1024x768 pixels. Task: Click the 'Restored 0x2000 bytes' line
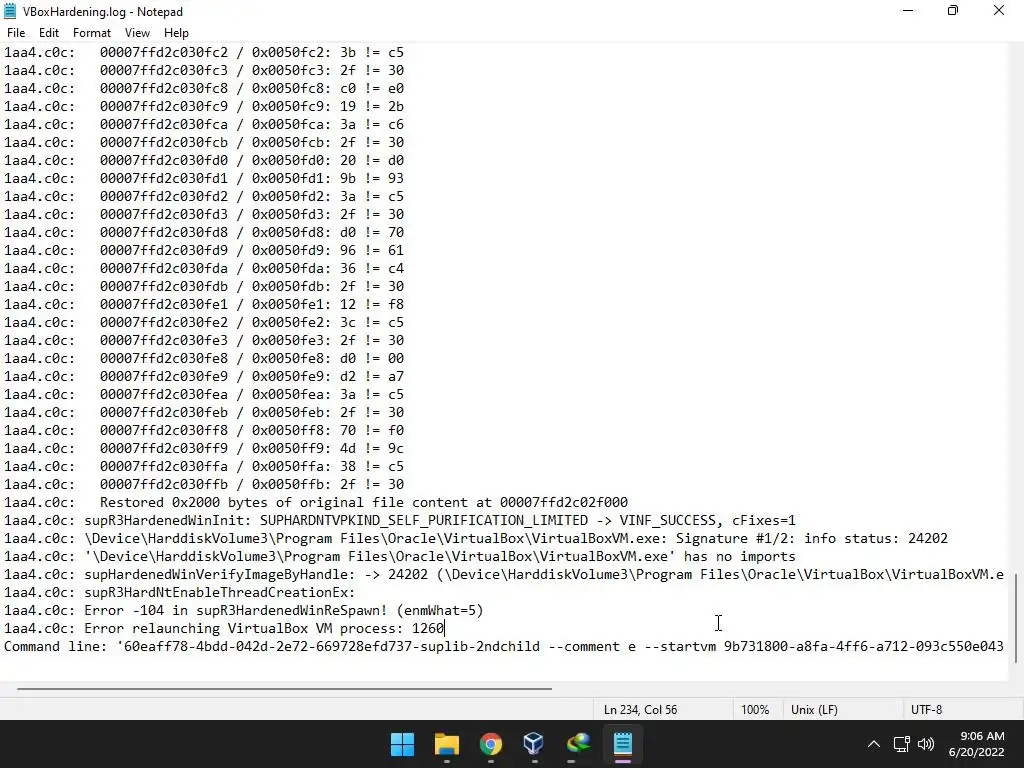point(316,502)
